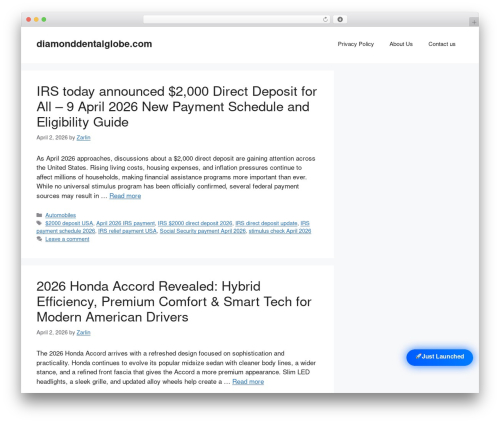Click the comments icon beside Leave a comment
Image resolution: width=500 pixels, height=423 pixels.
(x=39, y=239)
